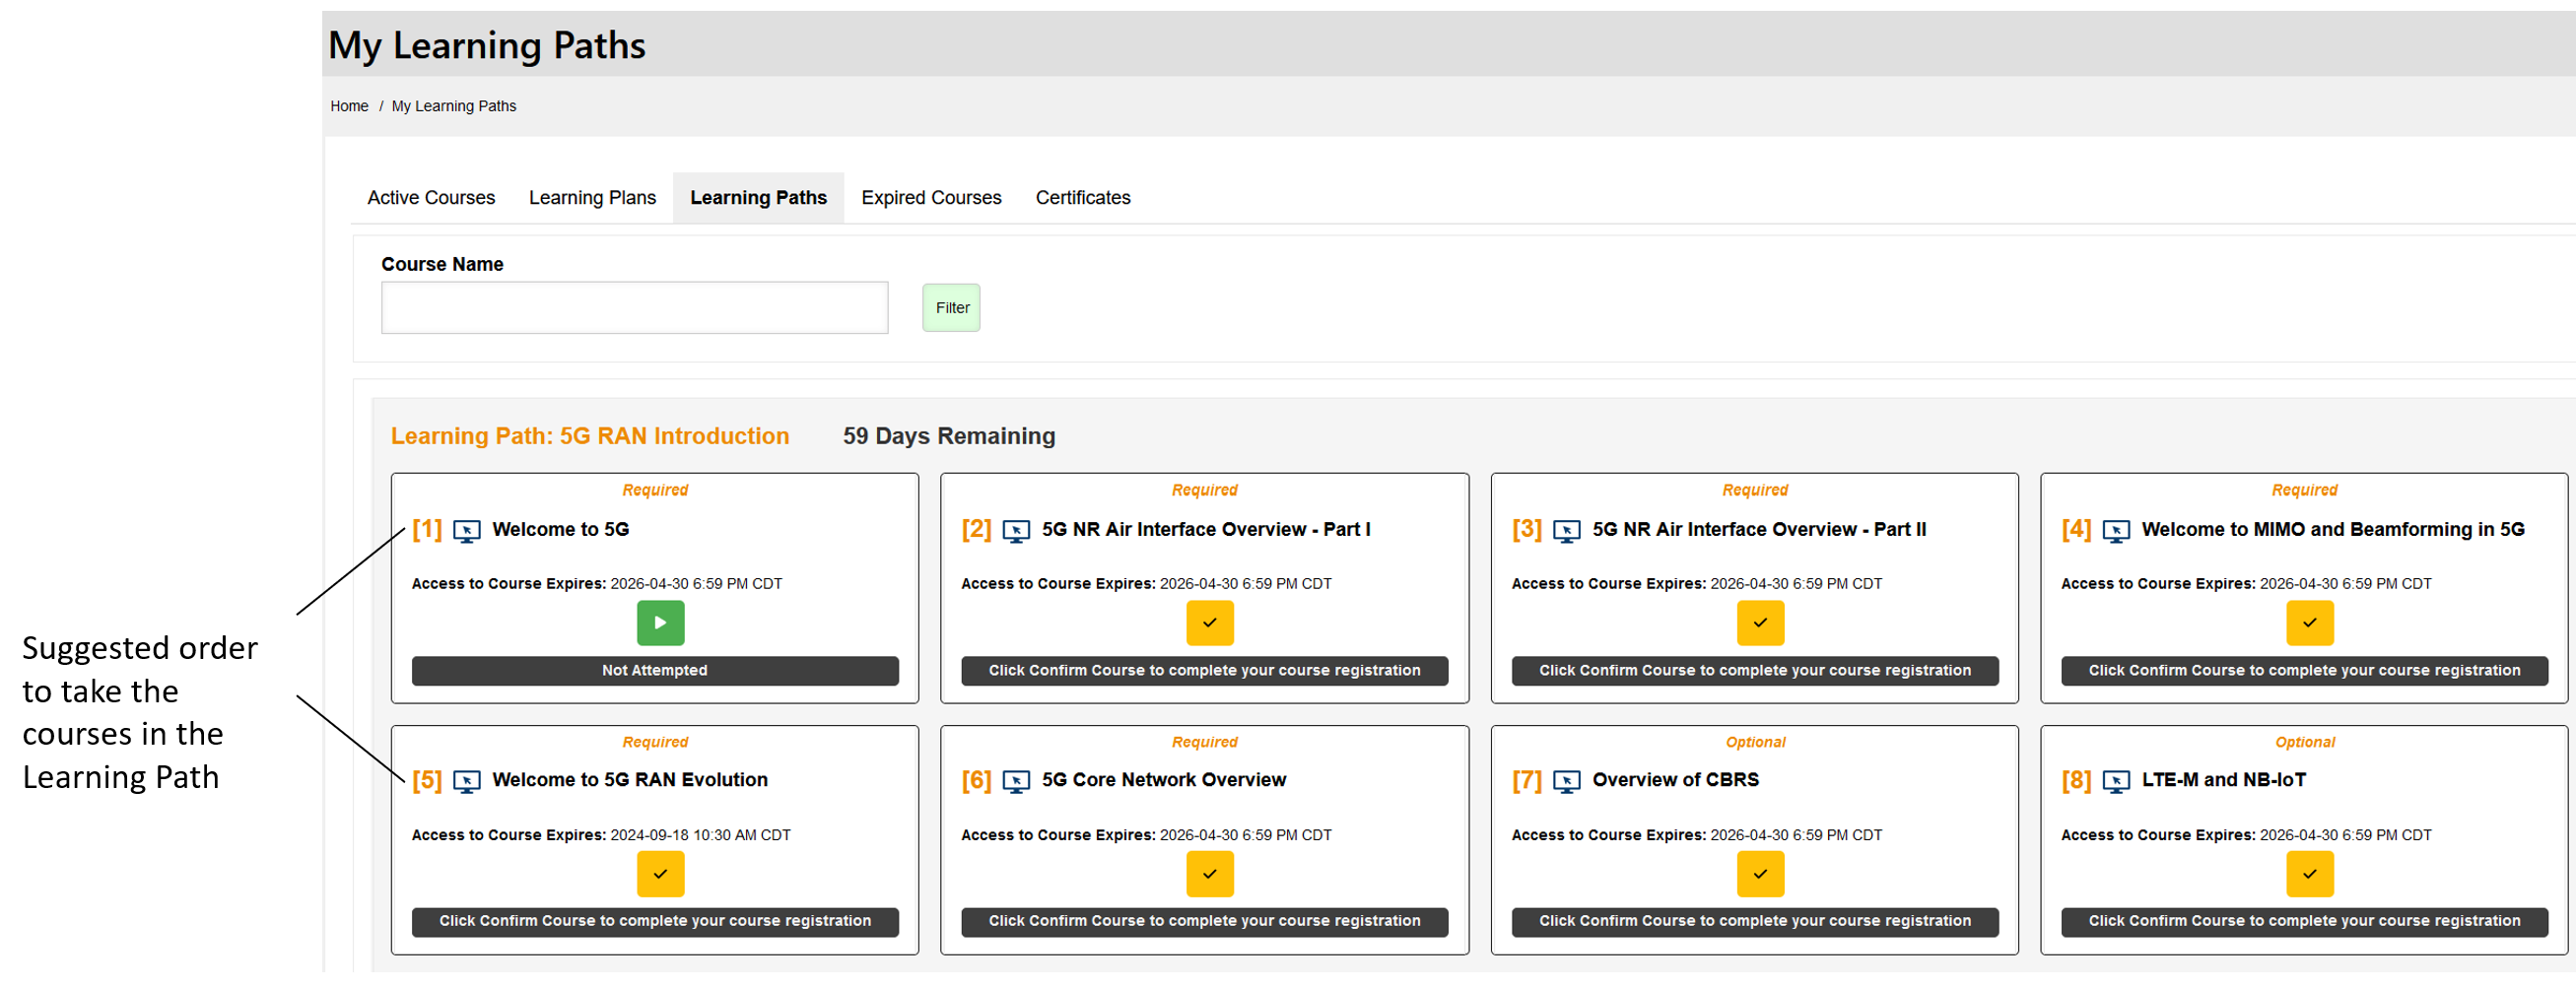Click monitor icon beside Welcome to MIMO and Beamforming
The width and height of the screenshot is (2576, 987).
click(x=2115, y=531)
